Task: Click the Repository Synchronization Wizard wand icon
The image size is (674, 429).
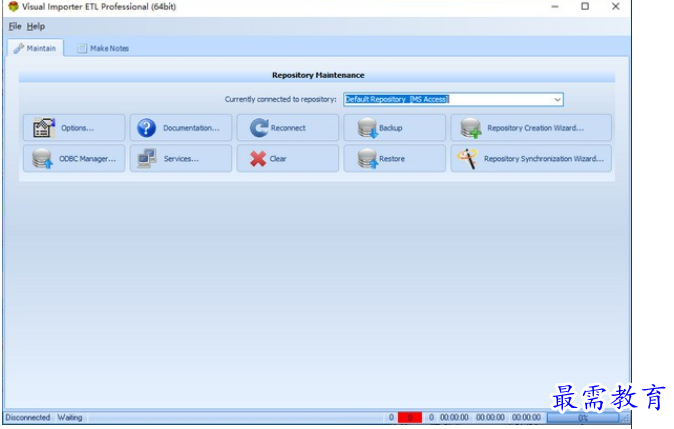Action: (x=468, y=159)
